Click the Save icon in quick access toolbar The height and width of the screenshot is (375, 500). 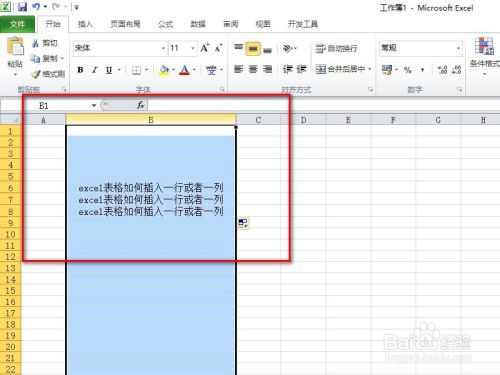[x=22, y=7]
